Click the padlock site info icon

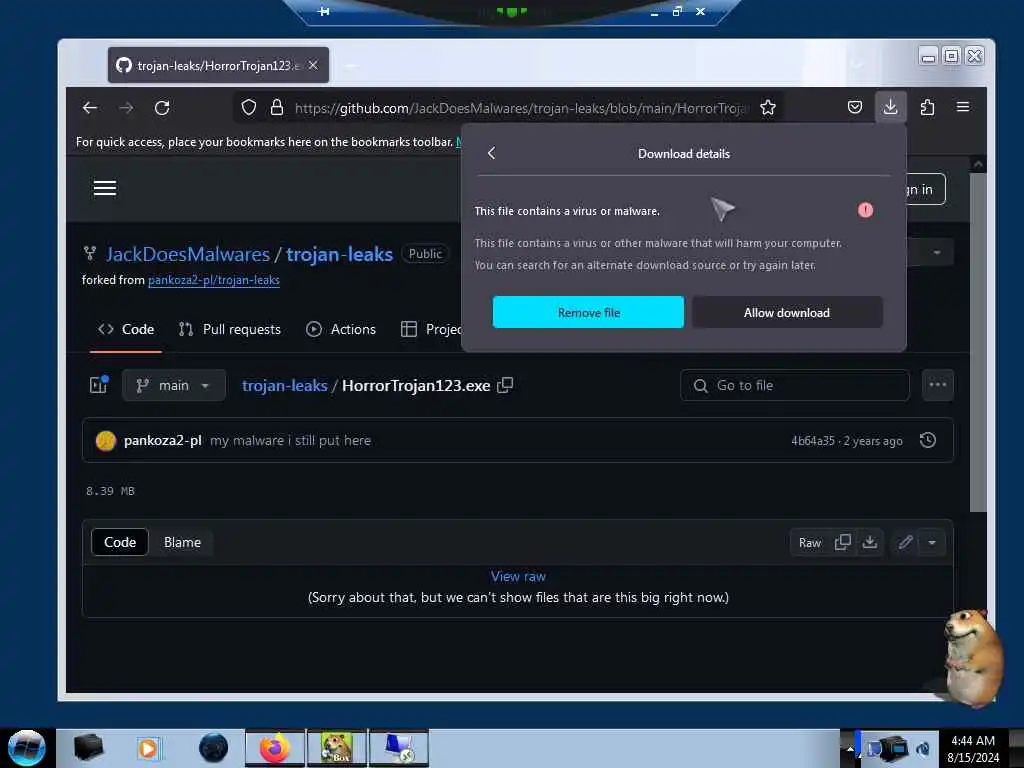(x=277, y=107)
